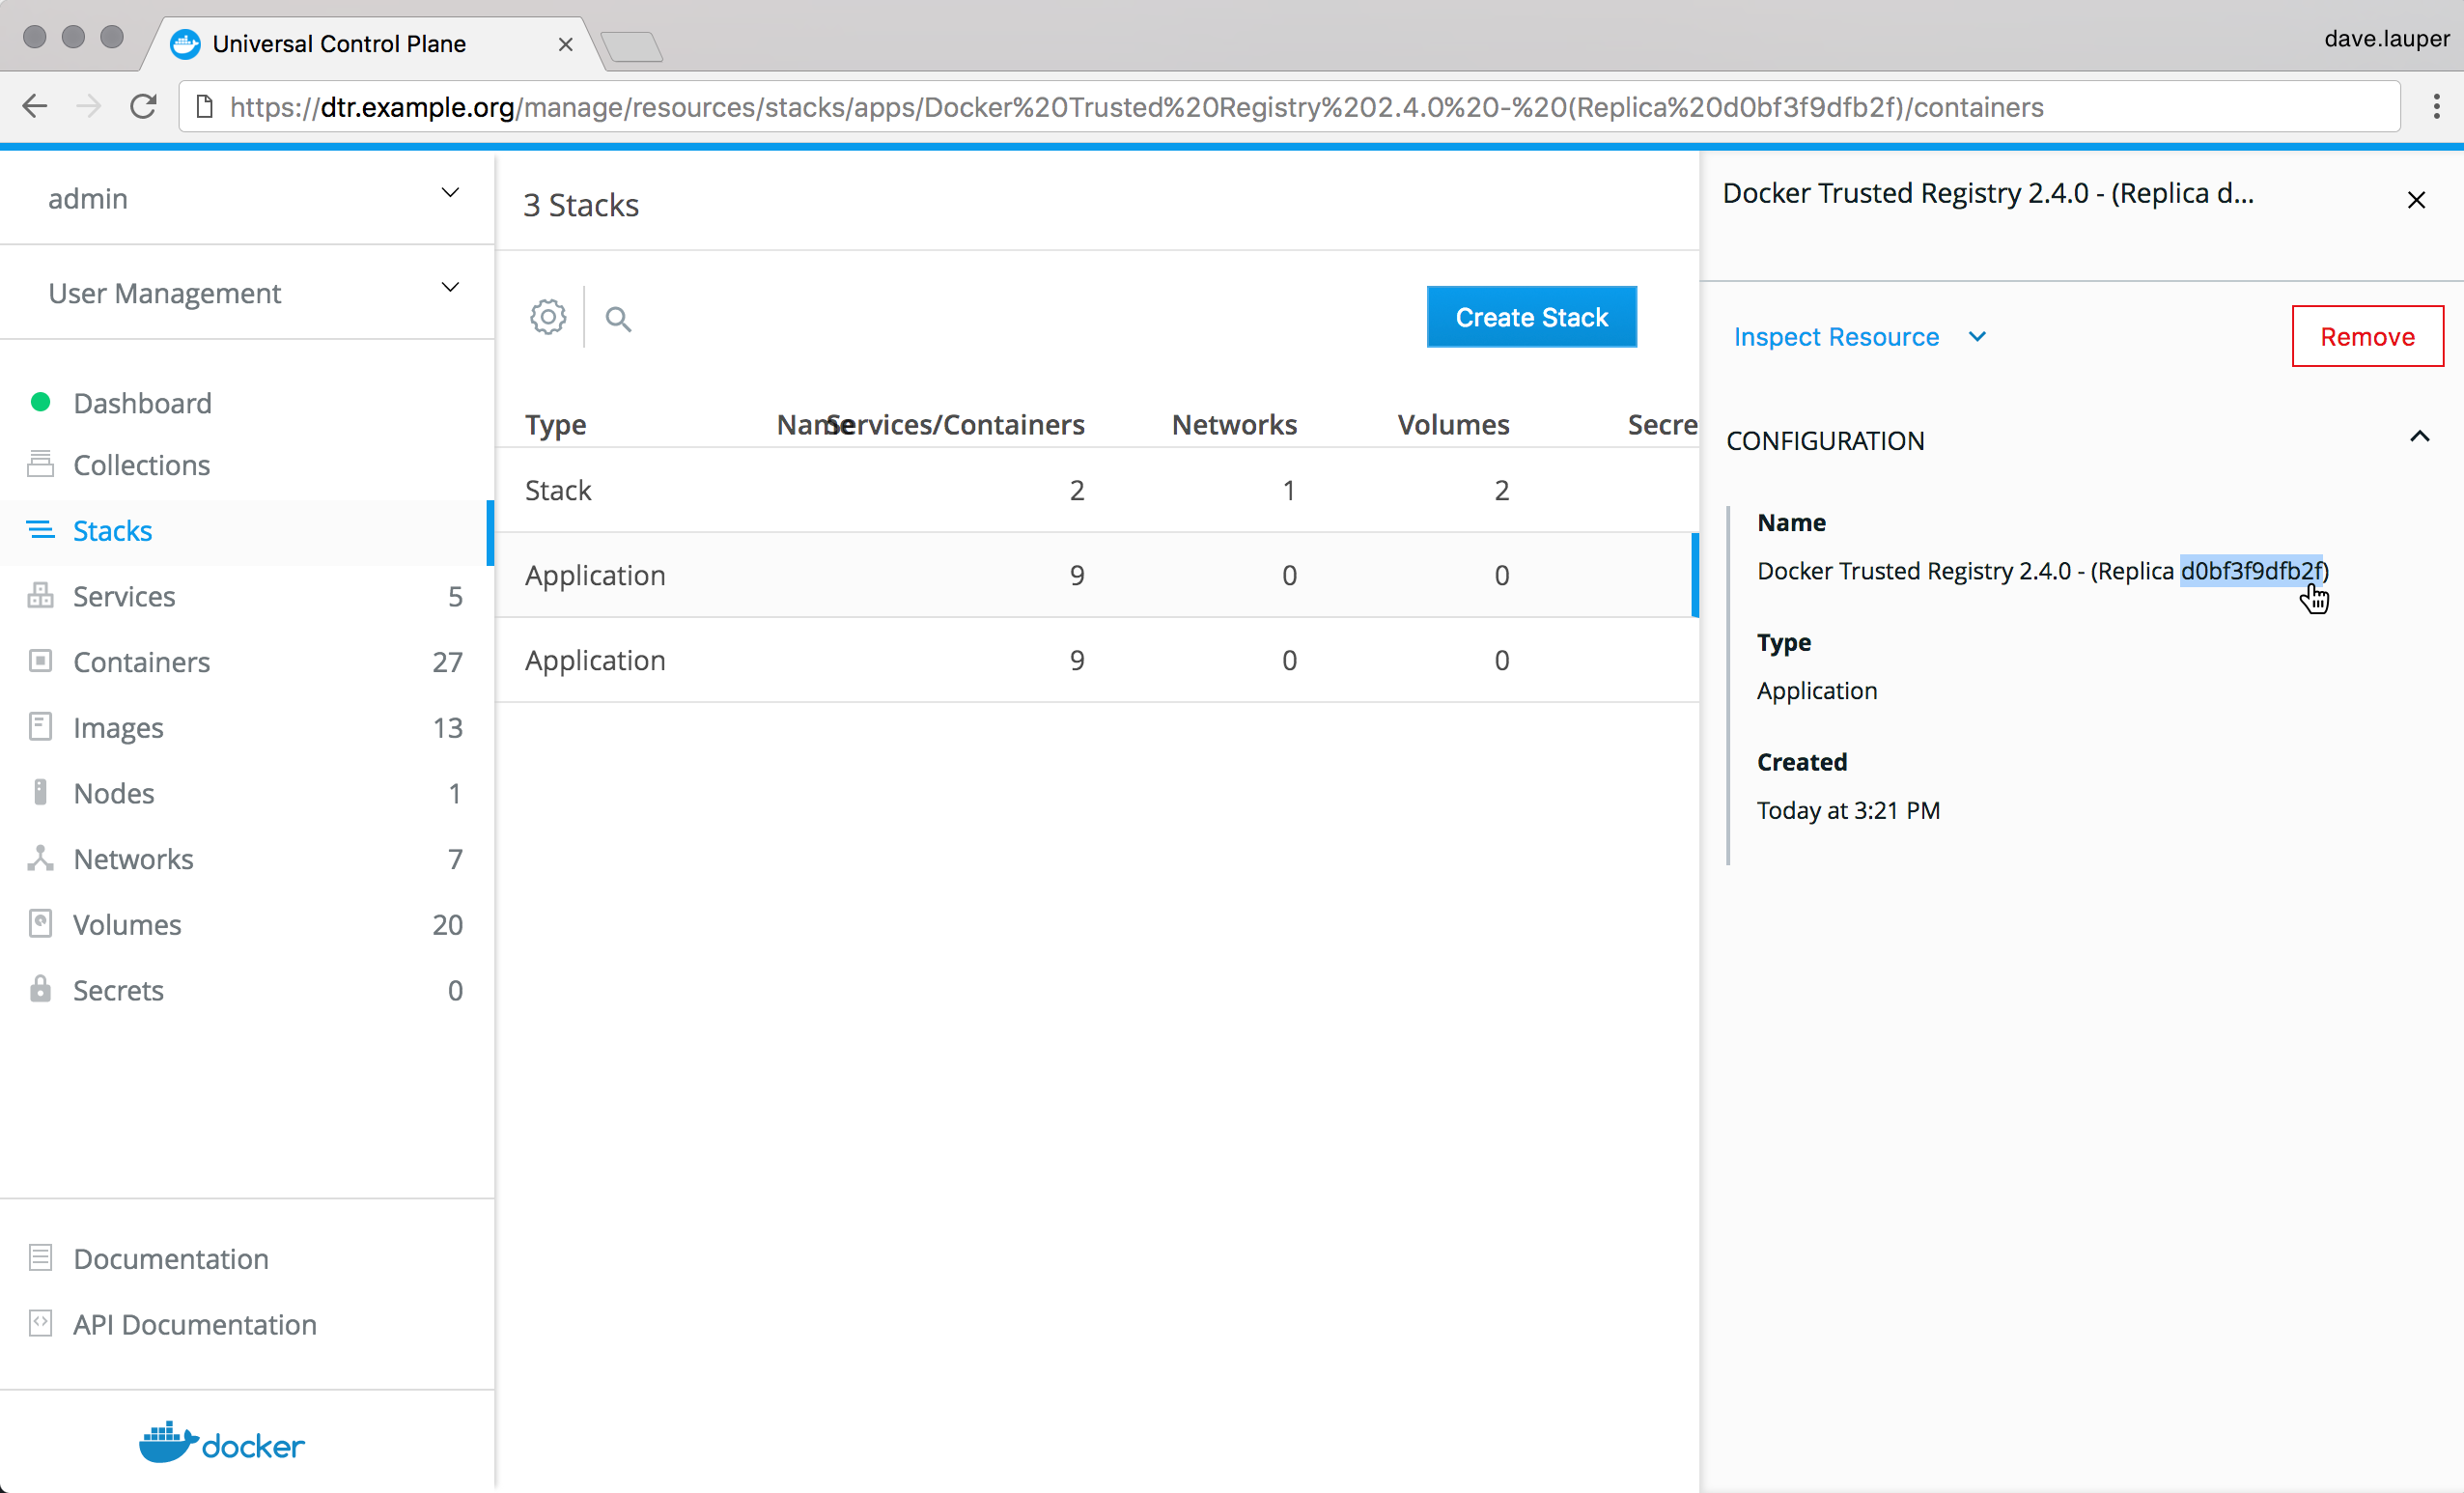Click the Networks icon in the sidebar

40,858
